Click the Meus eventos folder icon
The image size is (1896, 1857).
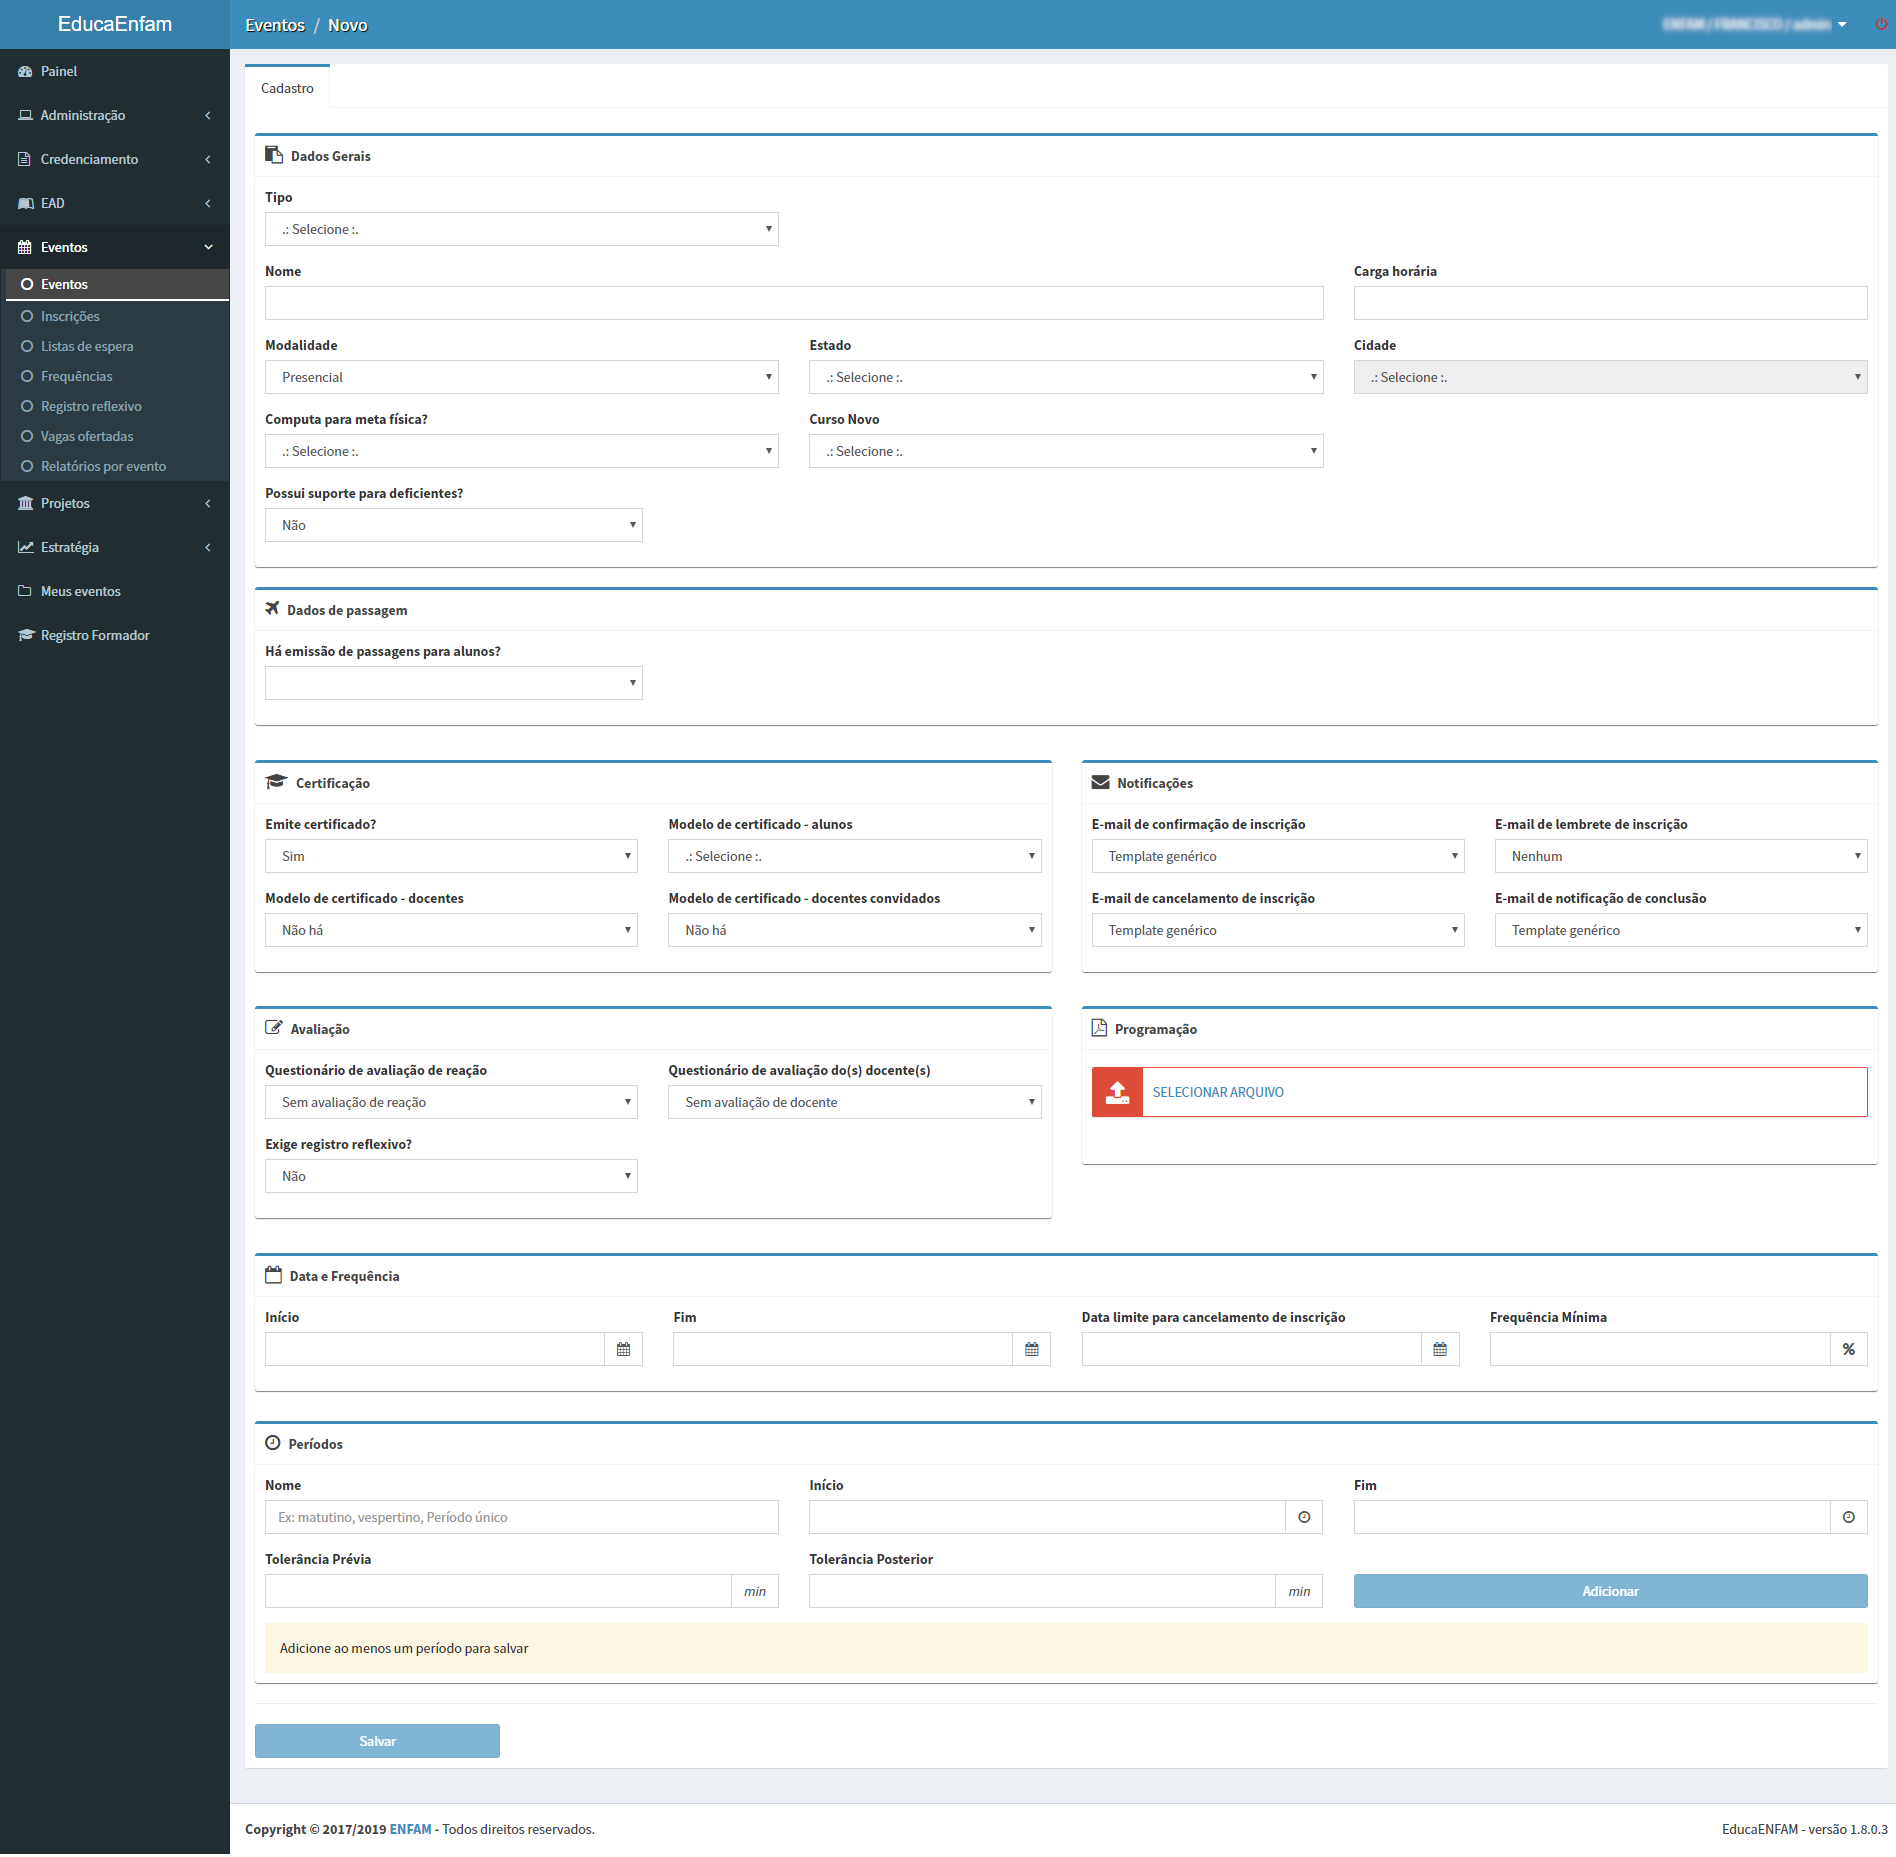25,591
